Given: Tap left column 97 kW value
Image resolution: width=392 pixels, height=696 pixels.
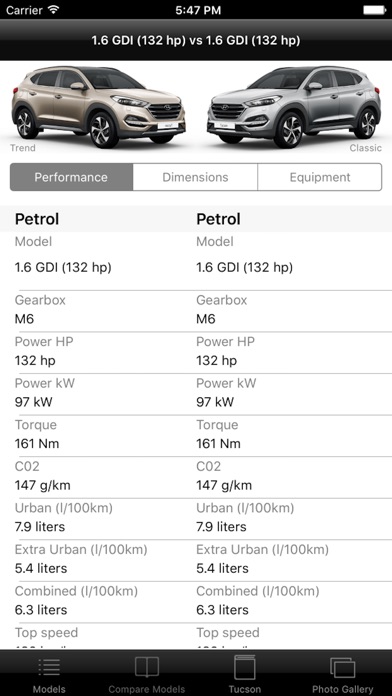Looking at the screenshot, I should [x=34, y=402].
